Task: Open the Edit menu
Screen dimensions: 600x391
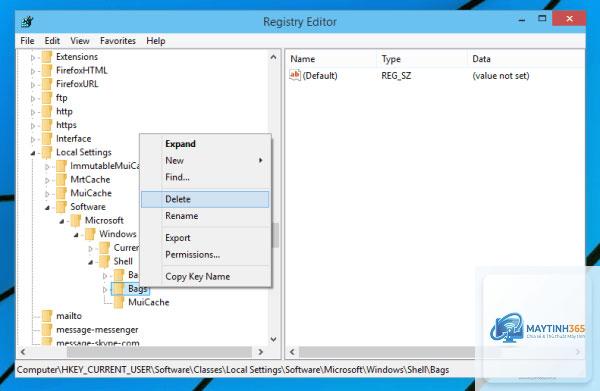Action: (52, 41)
